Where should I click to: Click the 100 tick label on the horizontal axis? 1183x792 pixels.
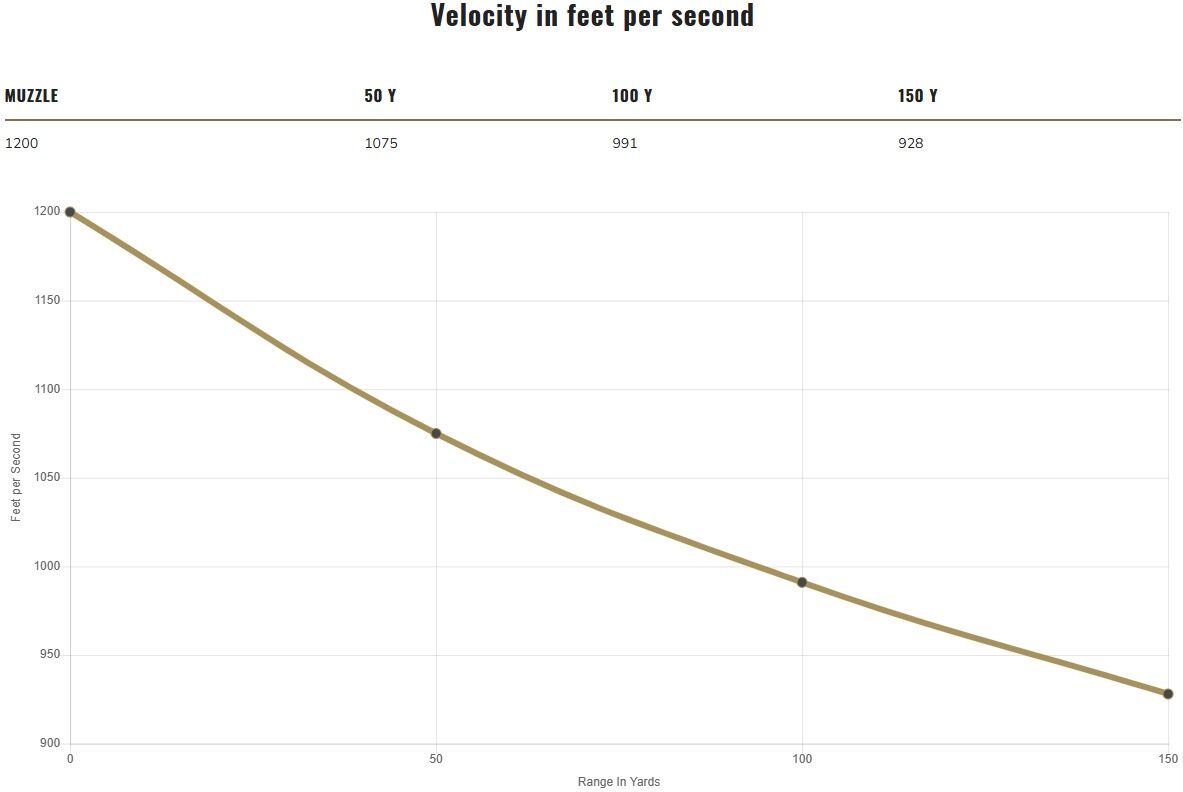point(802,760)
